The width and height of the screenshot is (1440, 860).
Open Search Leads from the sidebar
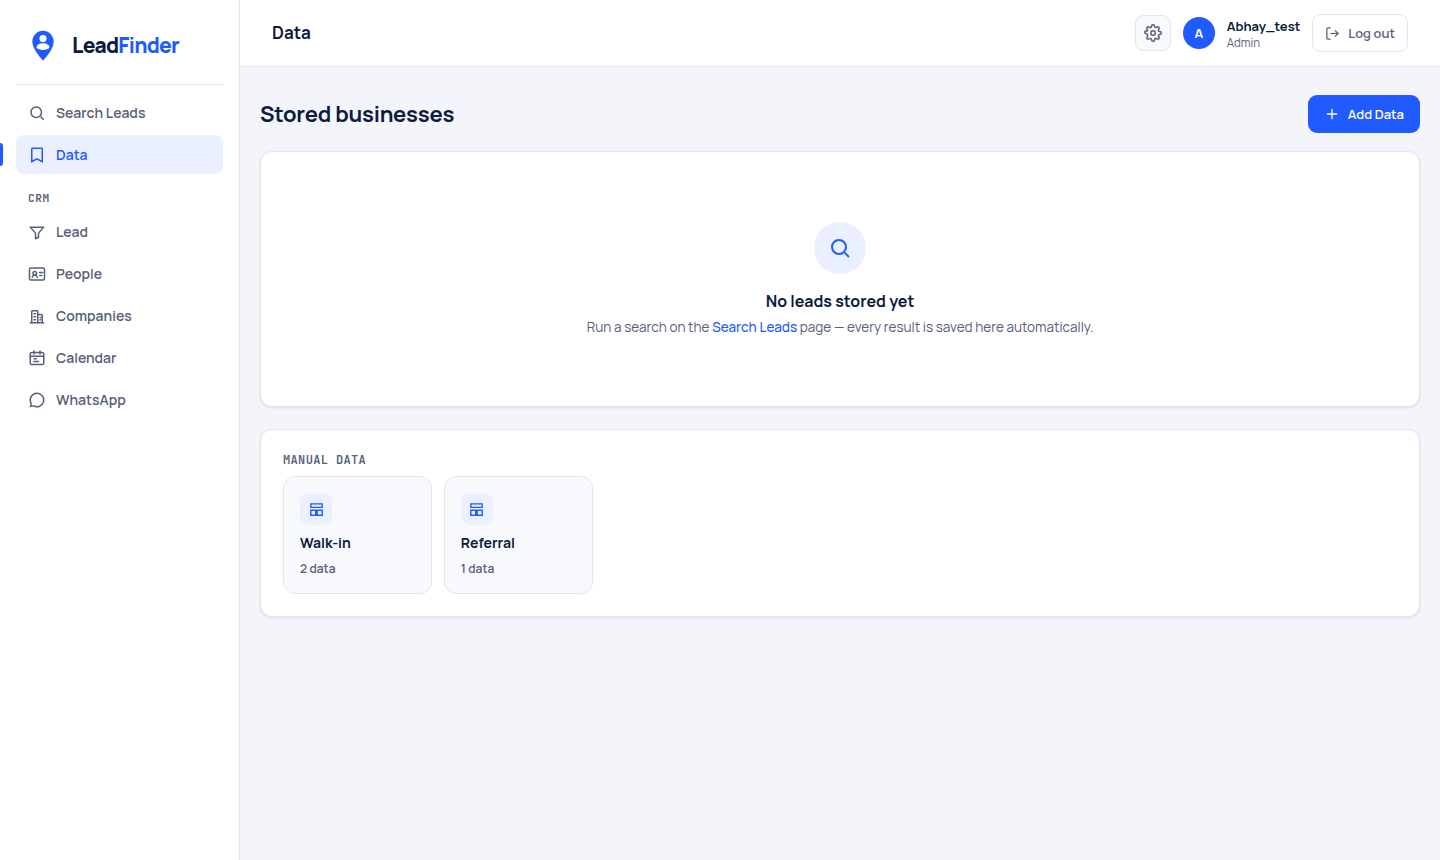[x=119, y=113]
